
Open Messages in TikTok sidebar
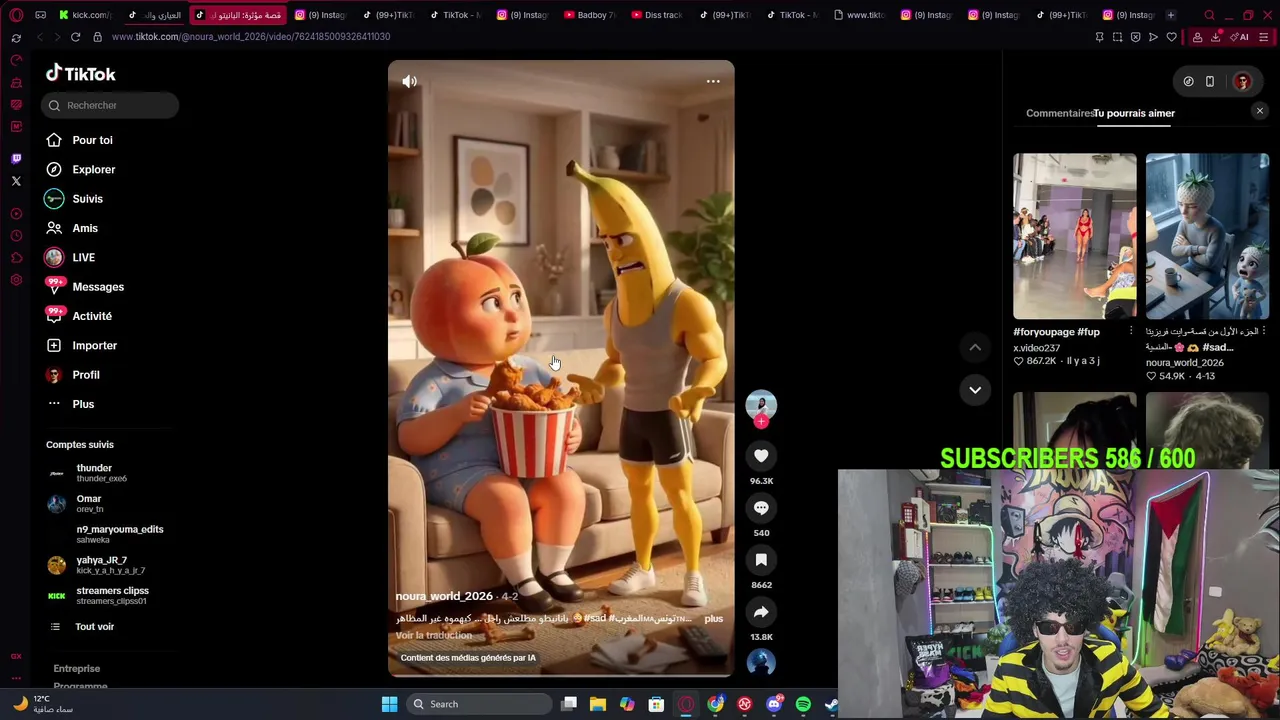[x=97, y=287]
